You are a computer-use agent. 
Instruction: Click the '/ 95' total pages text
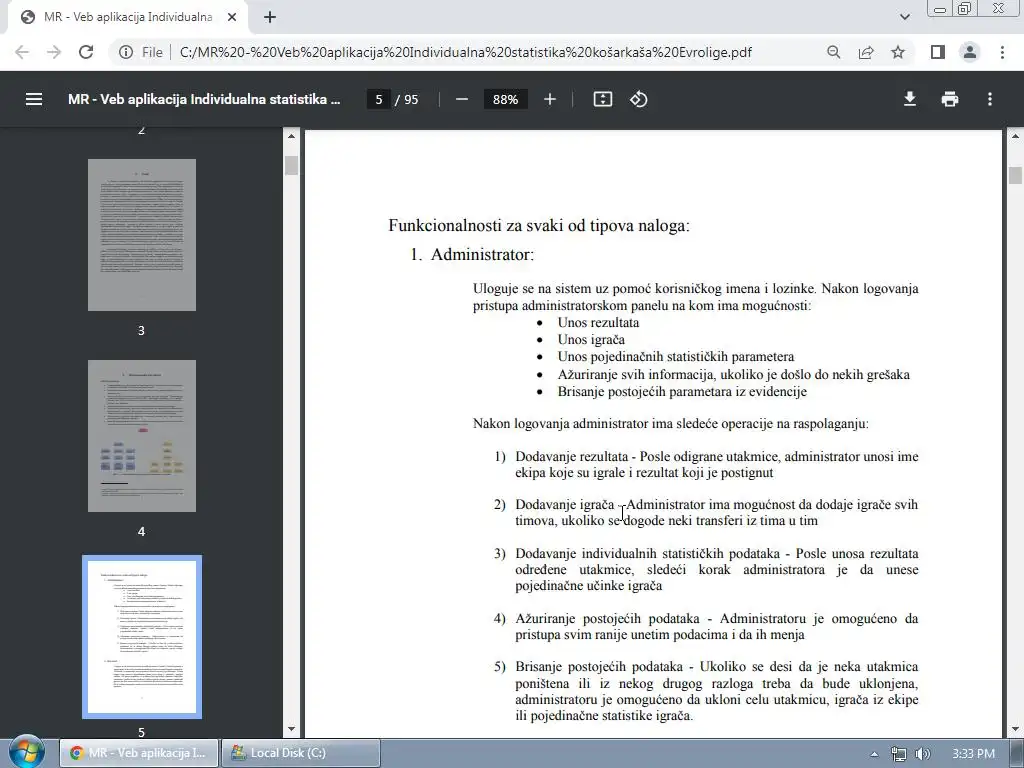407,99
